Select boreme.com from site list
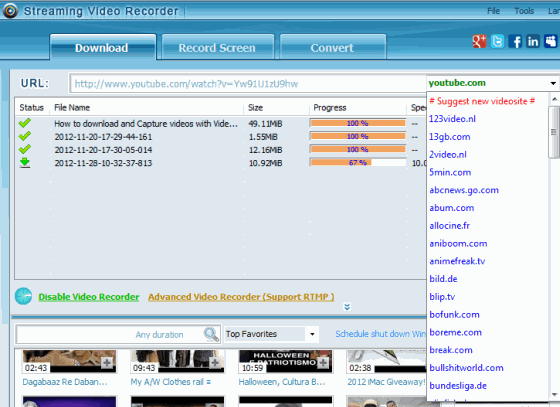The height and width of the screenshot is (407, 560). tap(455, 332)
